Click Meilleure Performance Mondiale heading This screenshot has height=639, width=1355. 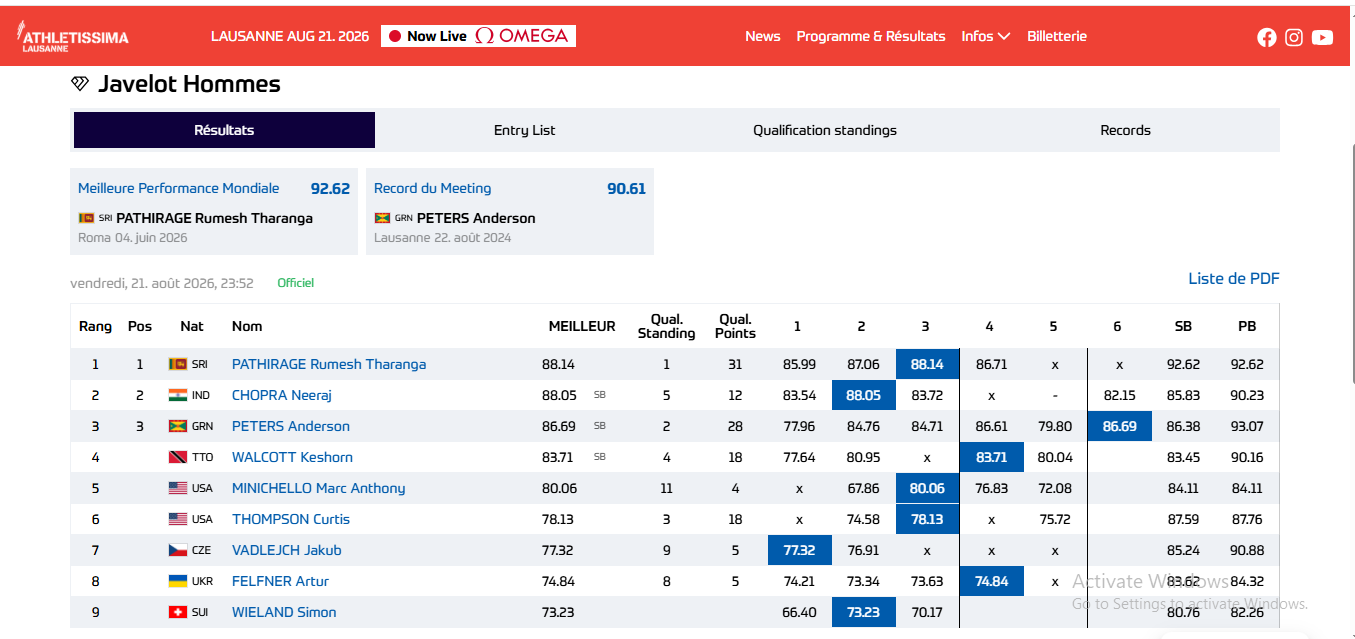click(x=179, y=188)
